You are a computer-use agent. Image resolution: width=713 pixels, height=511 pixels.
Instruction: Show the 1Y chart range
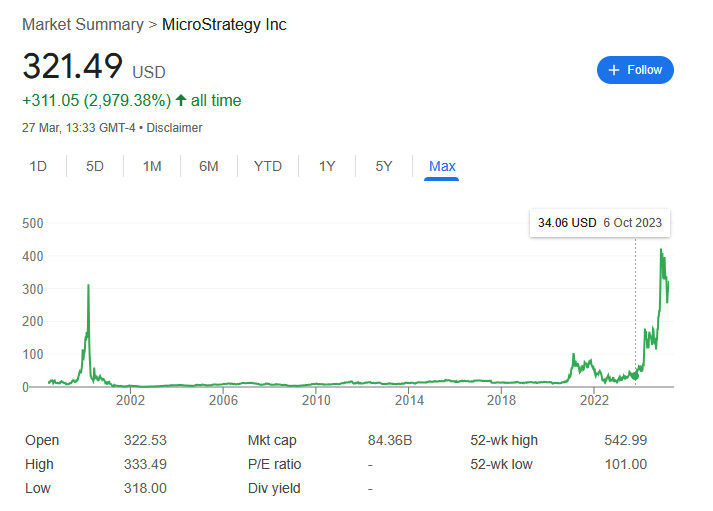(327, 166)
